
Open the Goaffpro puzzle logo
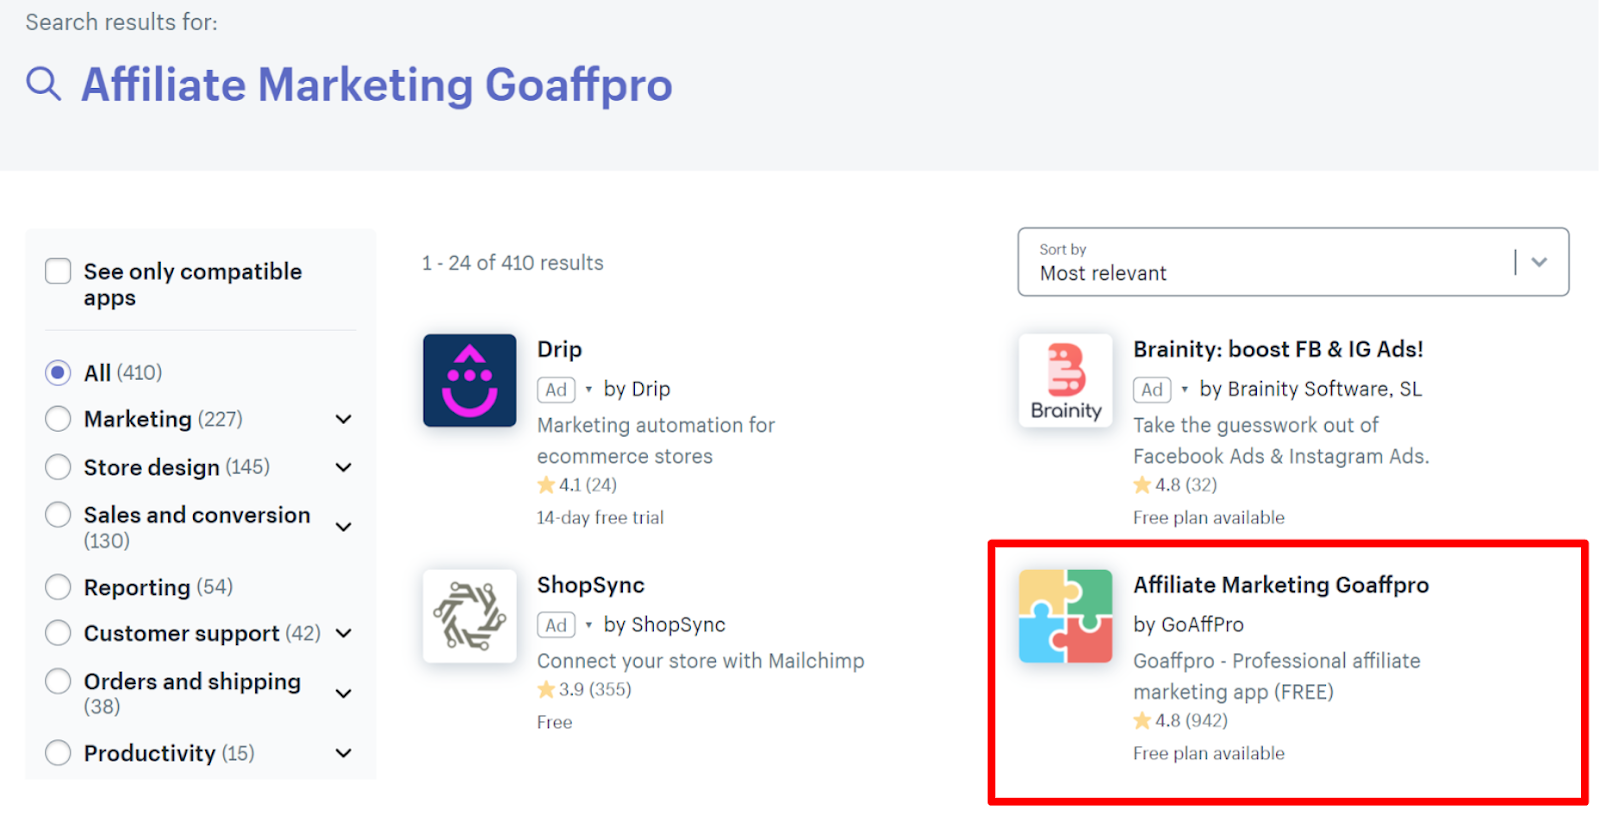[x=1065, y=616]
